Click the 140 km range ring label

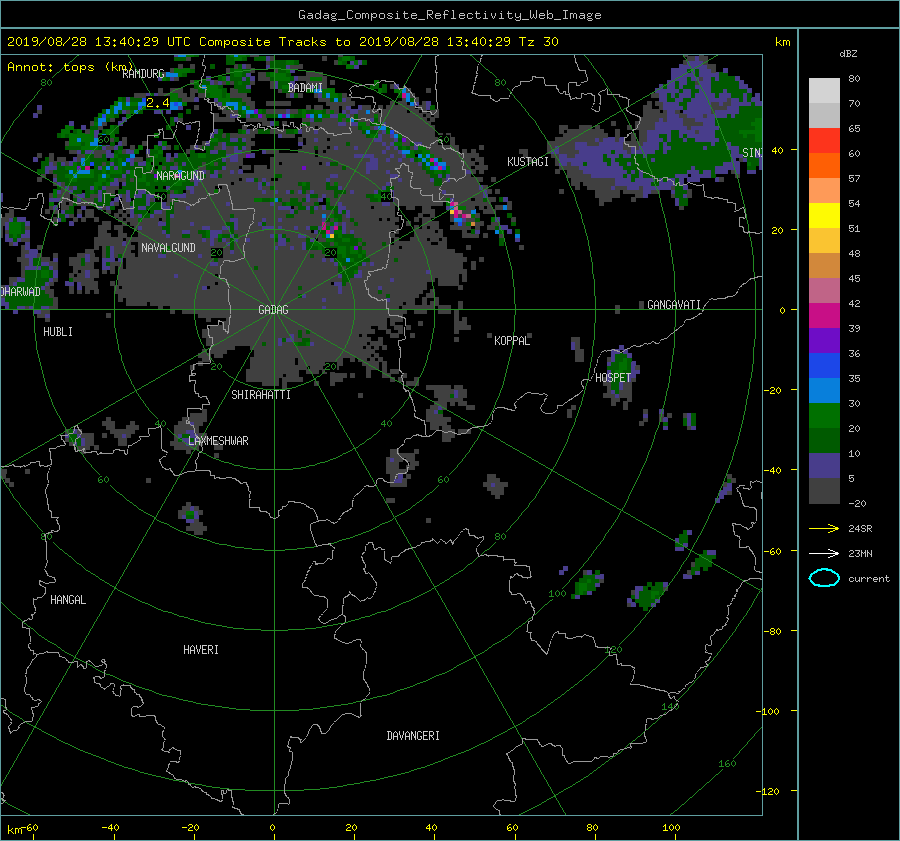tap(670, 707)
